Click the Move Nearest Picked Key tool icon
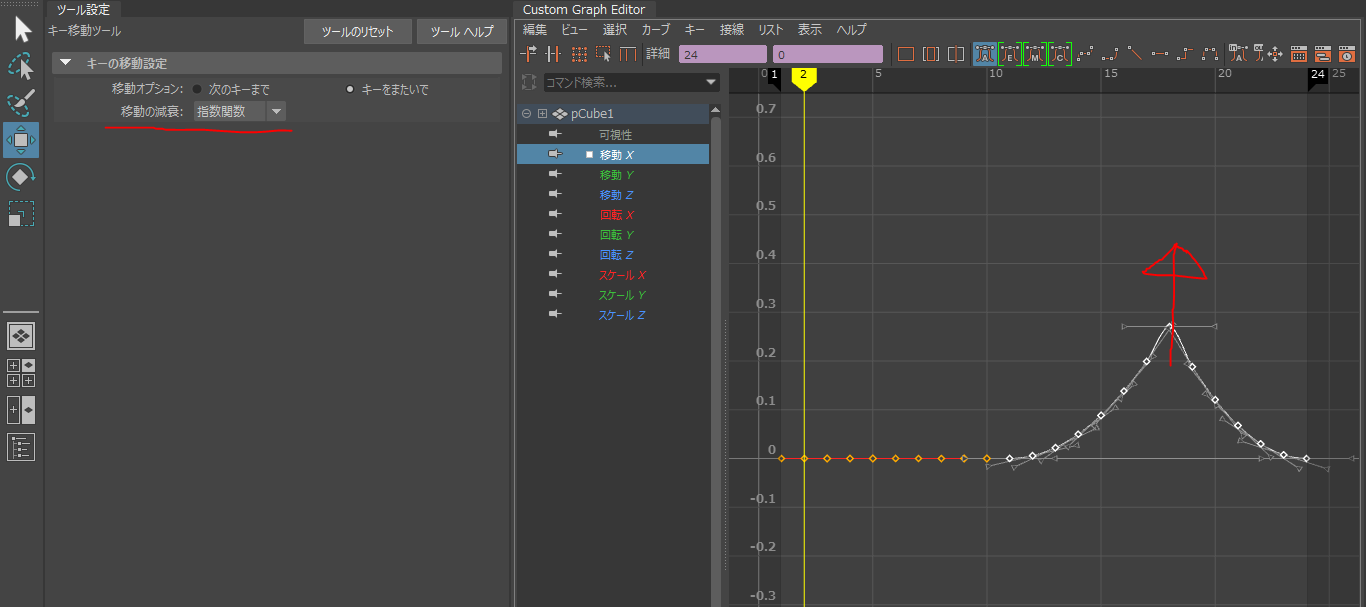1366x607 pixels. (x=529, y=54)
